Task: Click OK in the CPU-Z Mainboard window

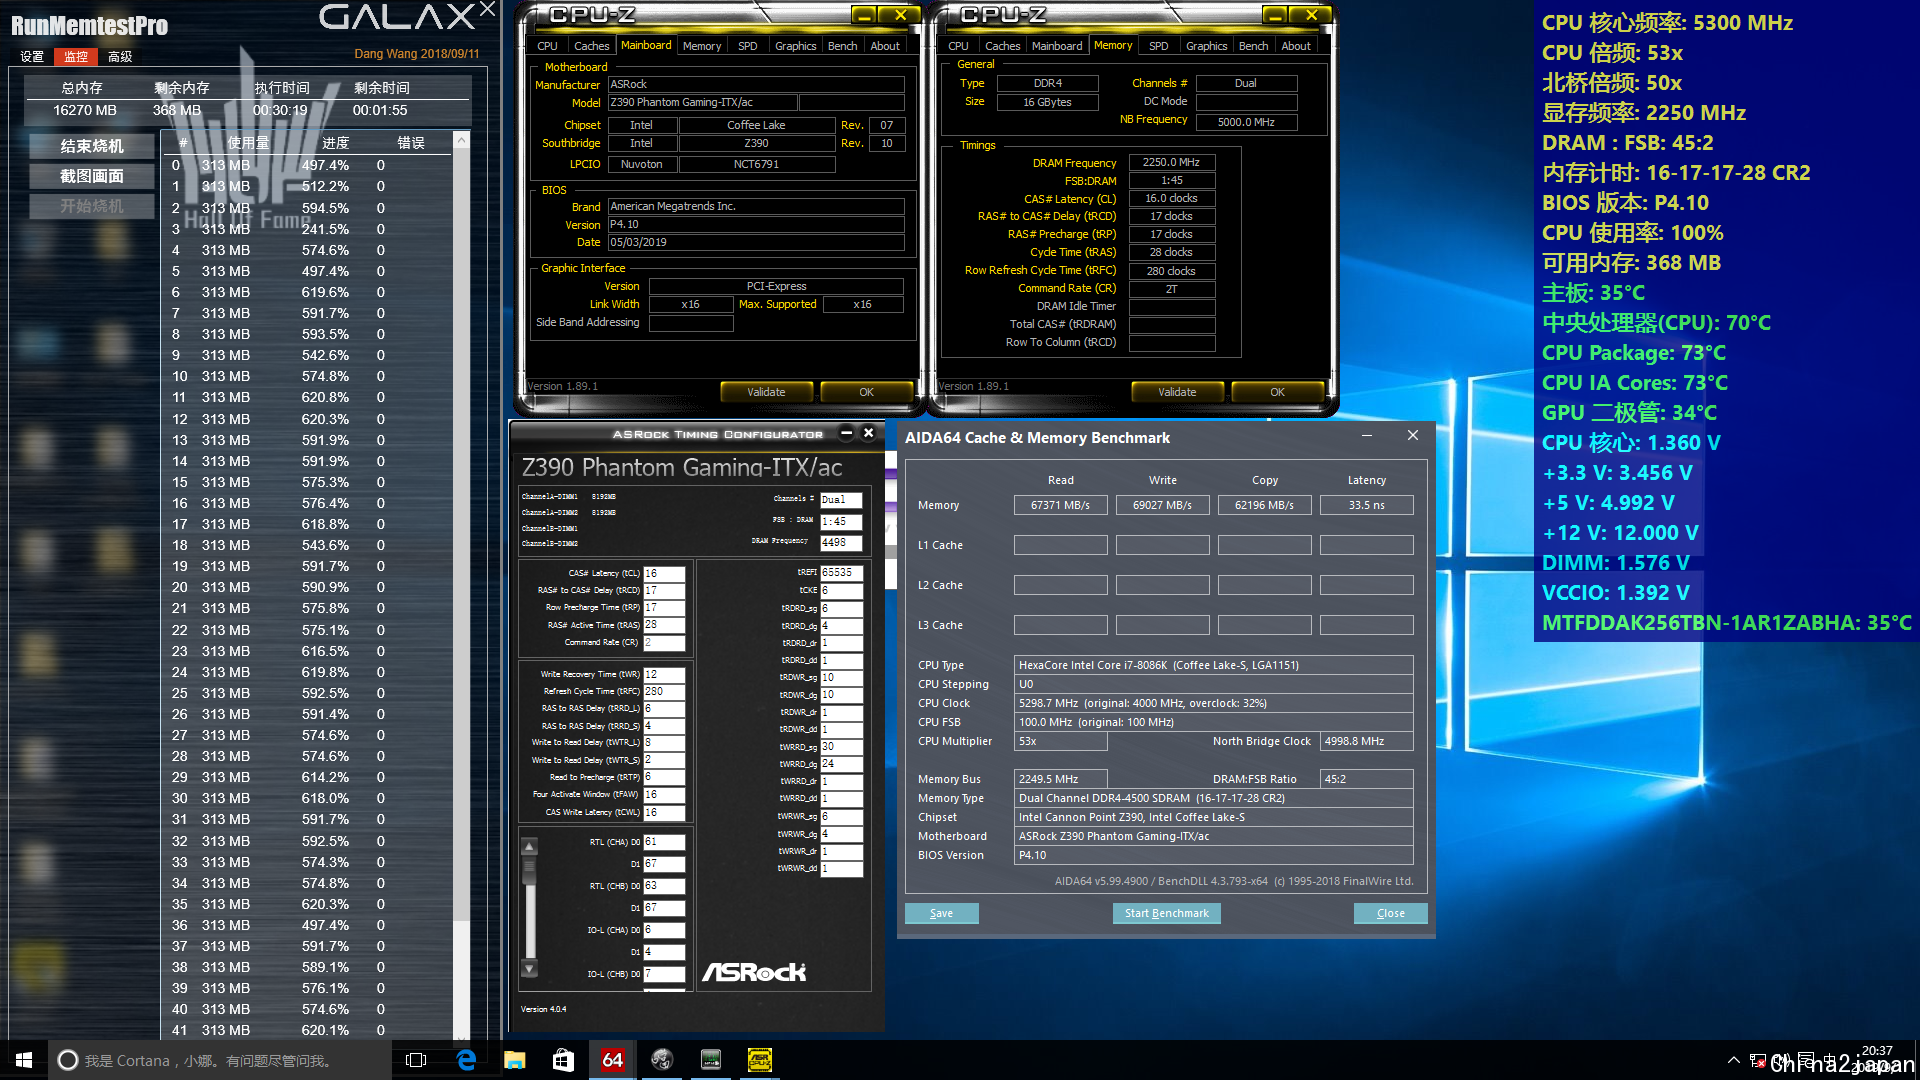Action: click(866, 392)
